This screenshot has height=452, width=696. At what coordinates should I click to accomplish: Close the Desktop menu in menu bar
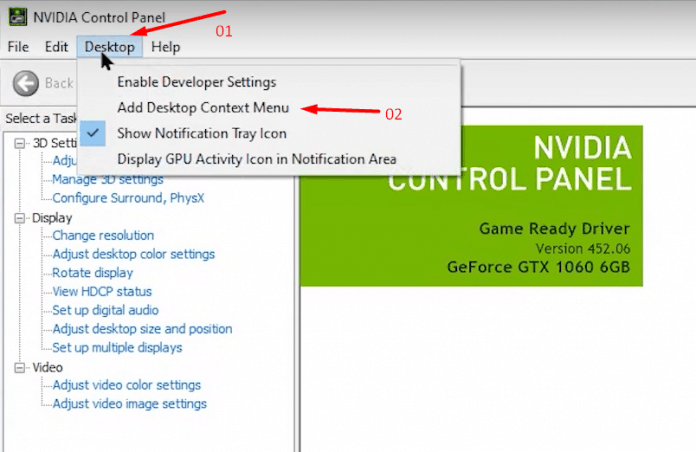[109, 47]
